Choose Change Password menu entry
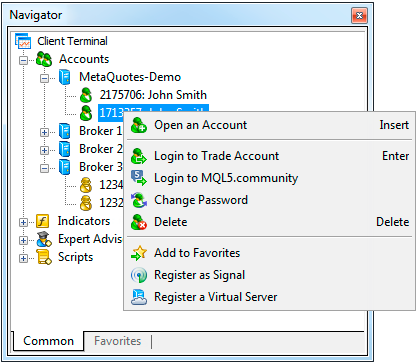Image resolution: width=418 pixels, height=362 pixels. 269,200
